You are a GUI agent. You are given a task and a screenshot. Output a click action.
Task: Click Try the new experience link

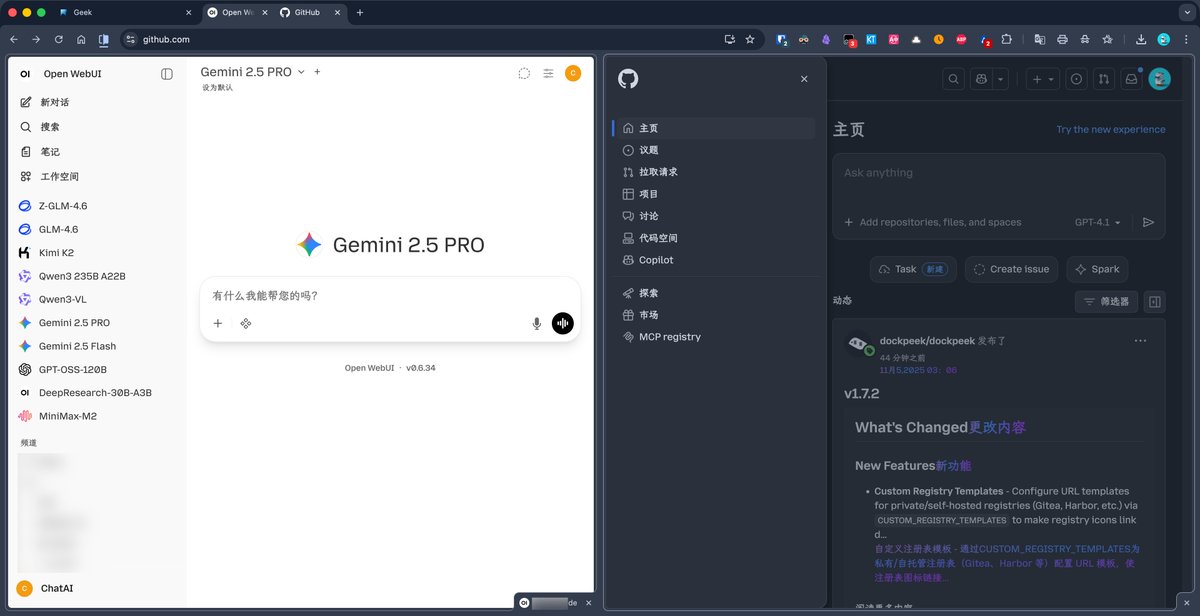point(1110,130)
